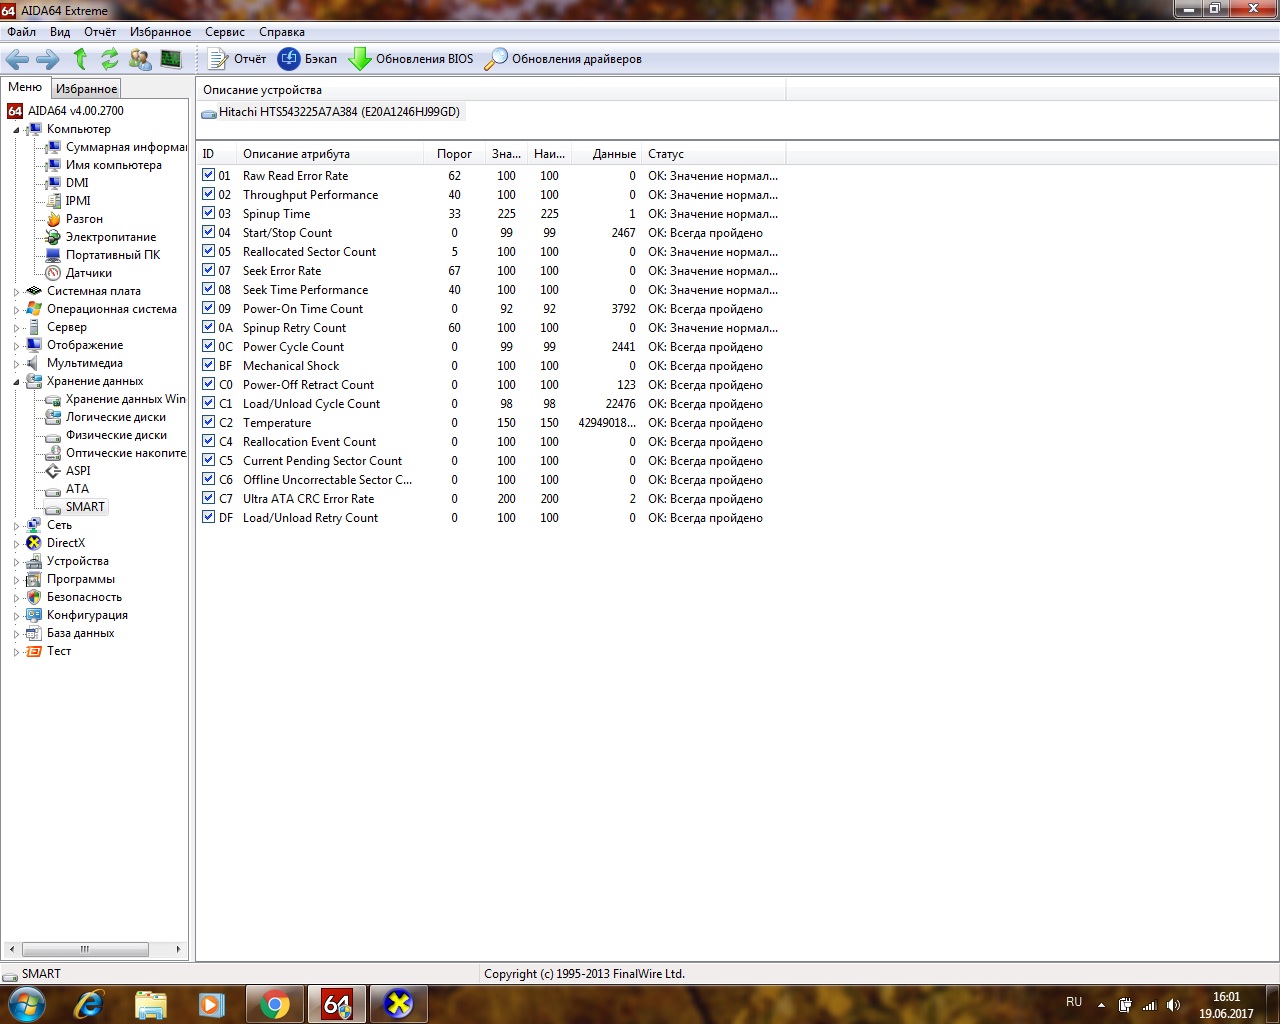Viewport: 1280px width, 1024px height.
Task: Sort by the Статус column header
Action: [714, 154]
